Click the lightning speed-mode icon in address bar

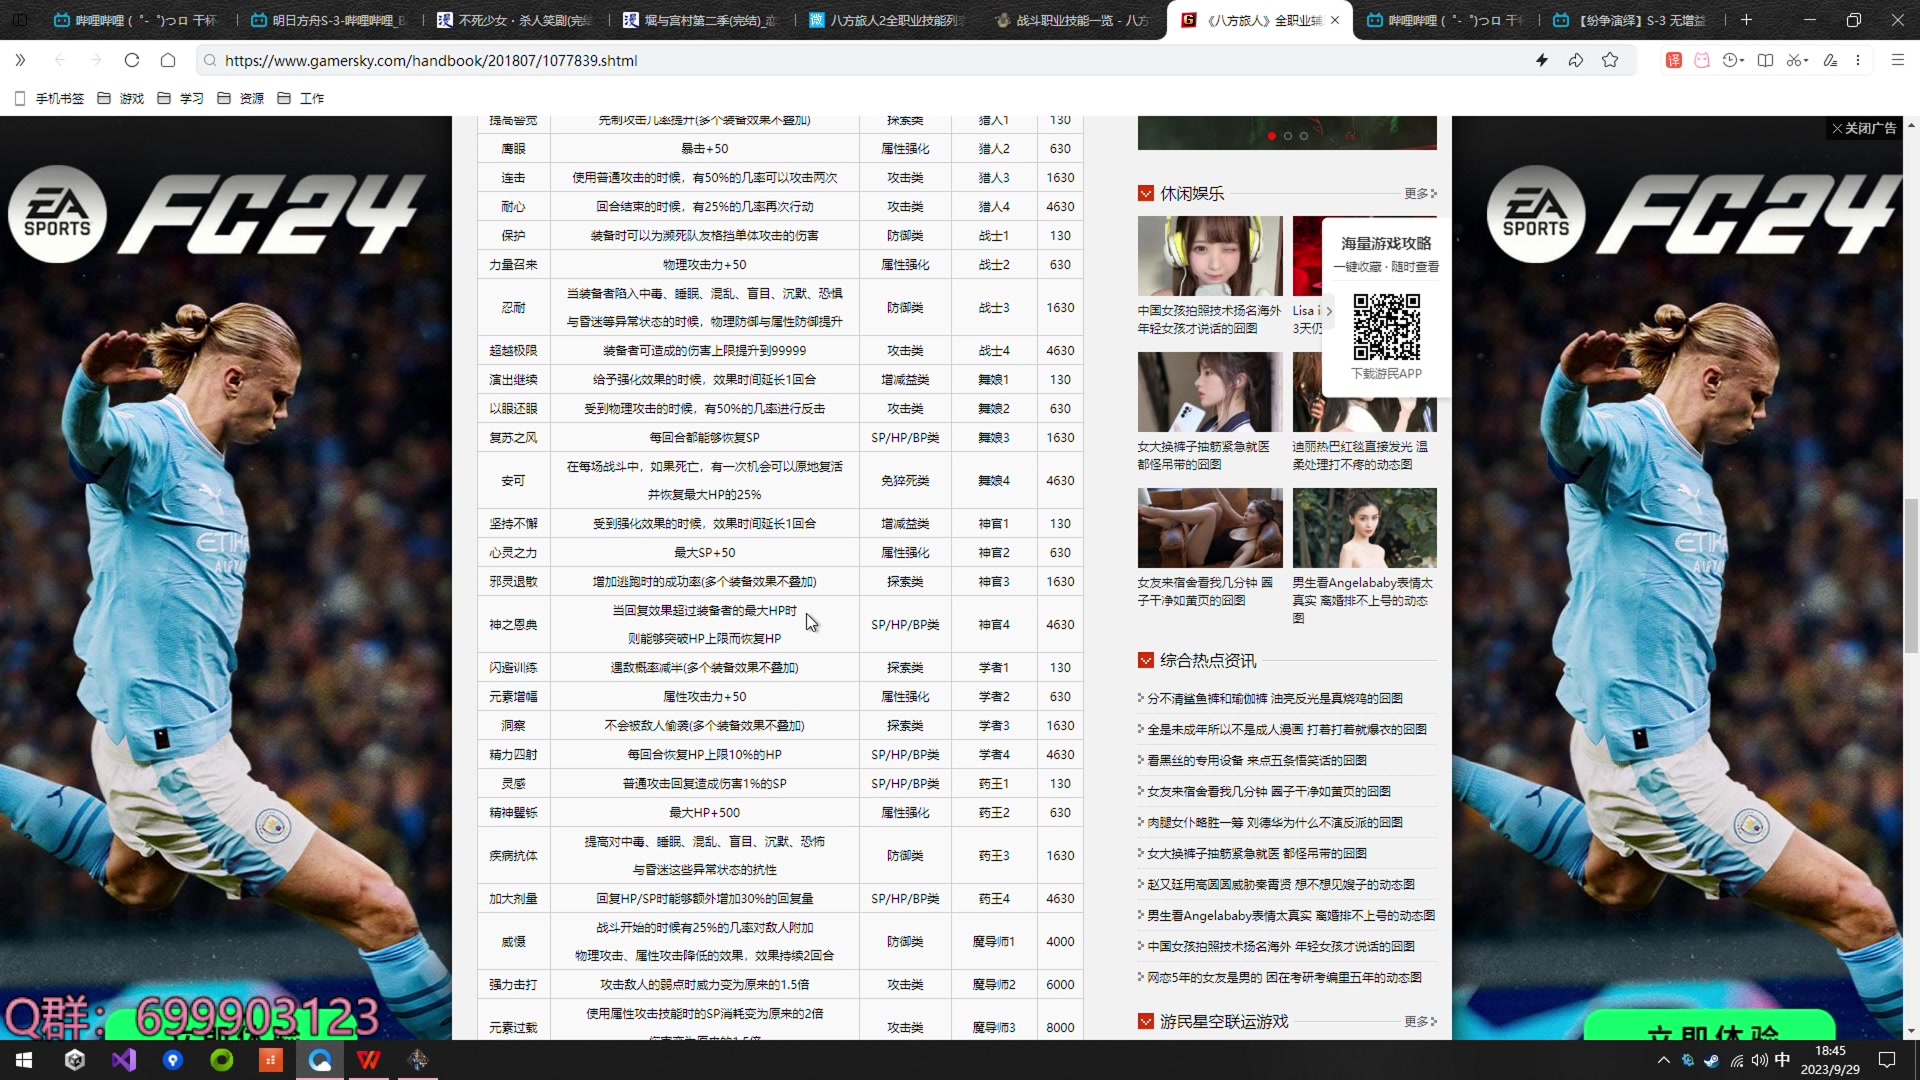click(1542, 60)
